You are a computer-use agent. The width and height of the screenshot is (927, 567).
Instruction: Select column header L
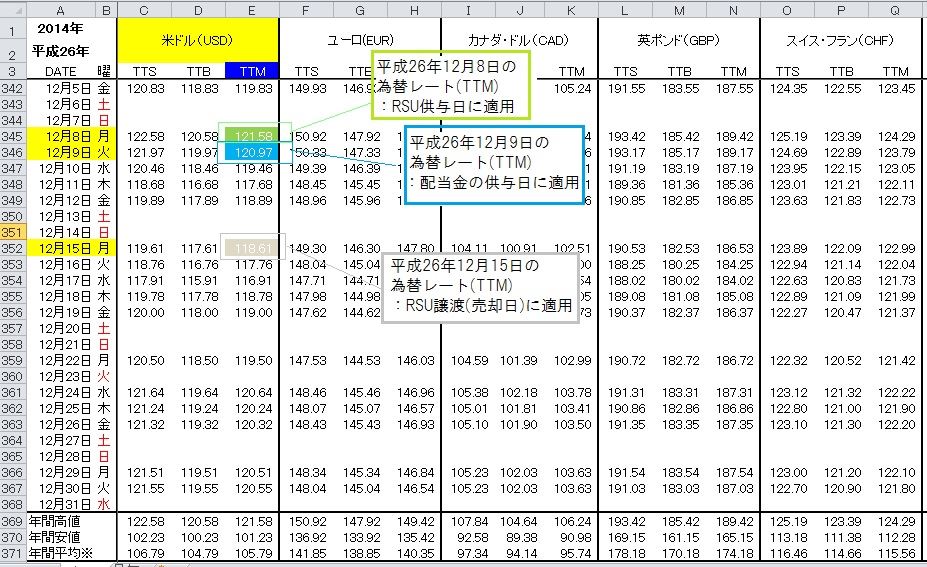pyautogui.click(x=625, y=10)
